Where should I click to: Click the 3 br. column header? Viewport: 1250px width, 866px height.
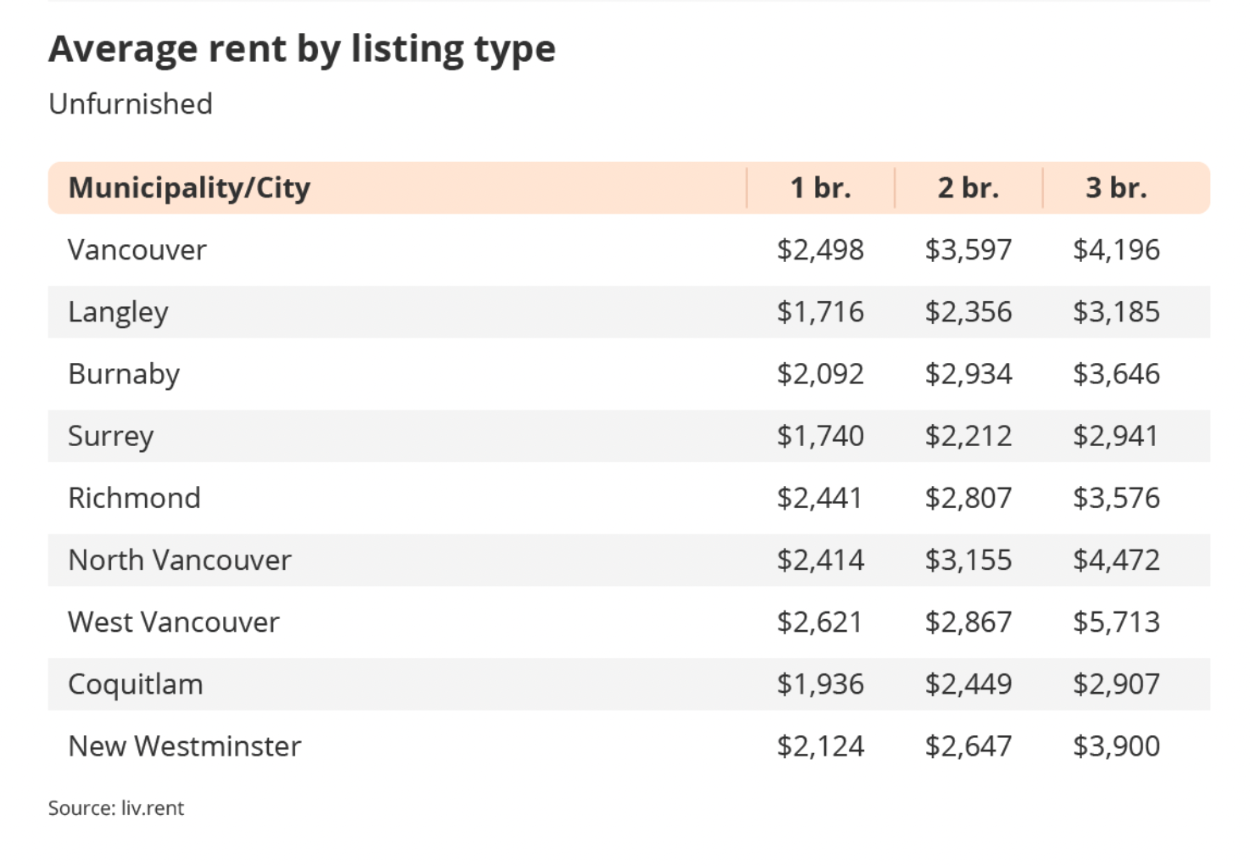click(x=1116, y=187)
